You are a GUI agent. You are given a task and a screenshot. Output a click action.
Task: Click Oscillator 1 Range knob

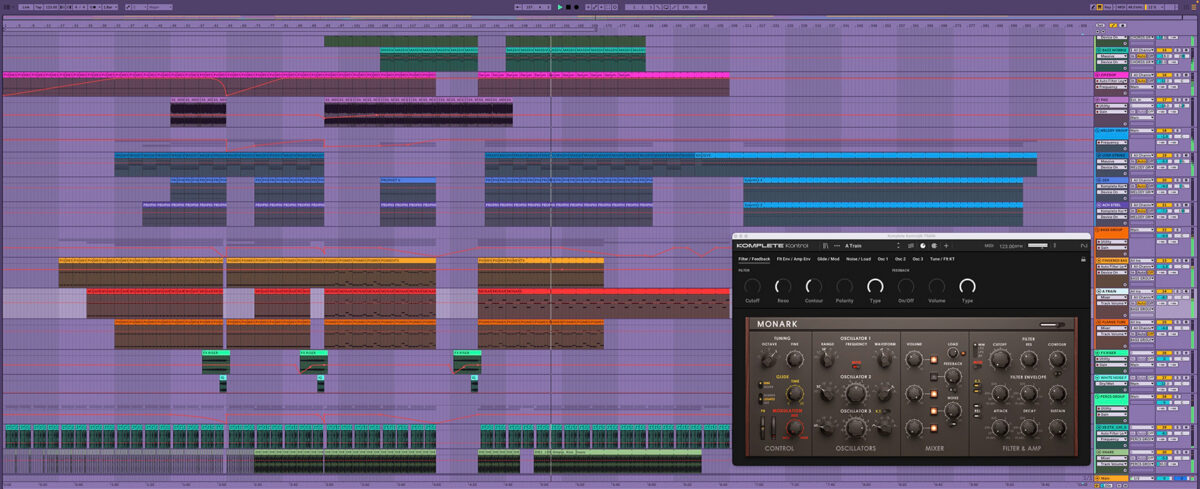(x=826, y=359)
